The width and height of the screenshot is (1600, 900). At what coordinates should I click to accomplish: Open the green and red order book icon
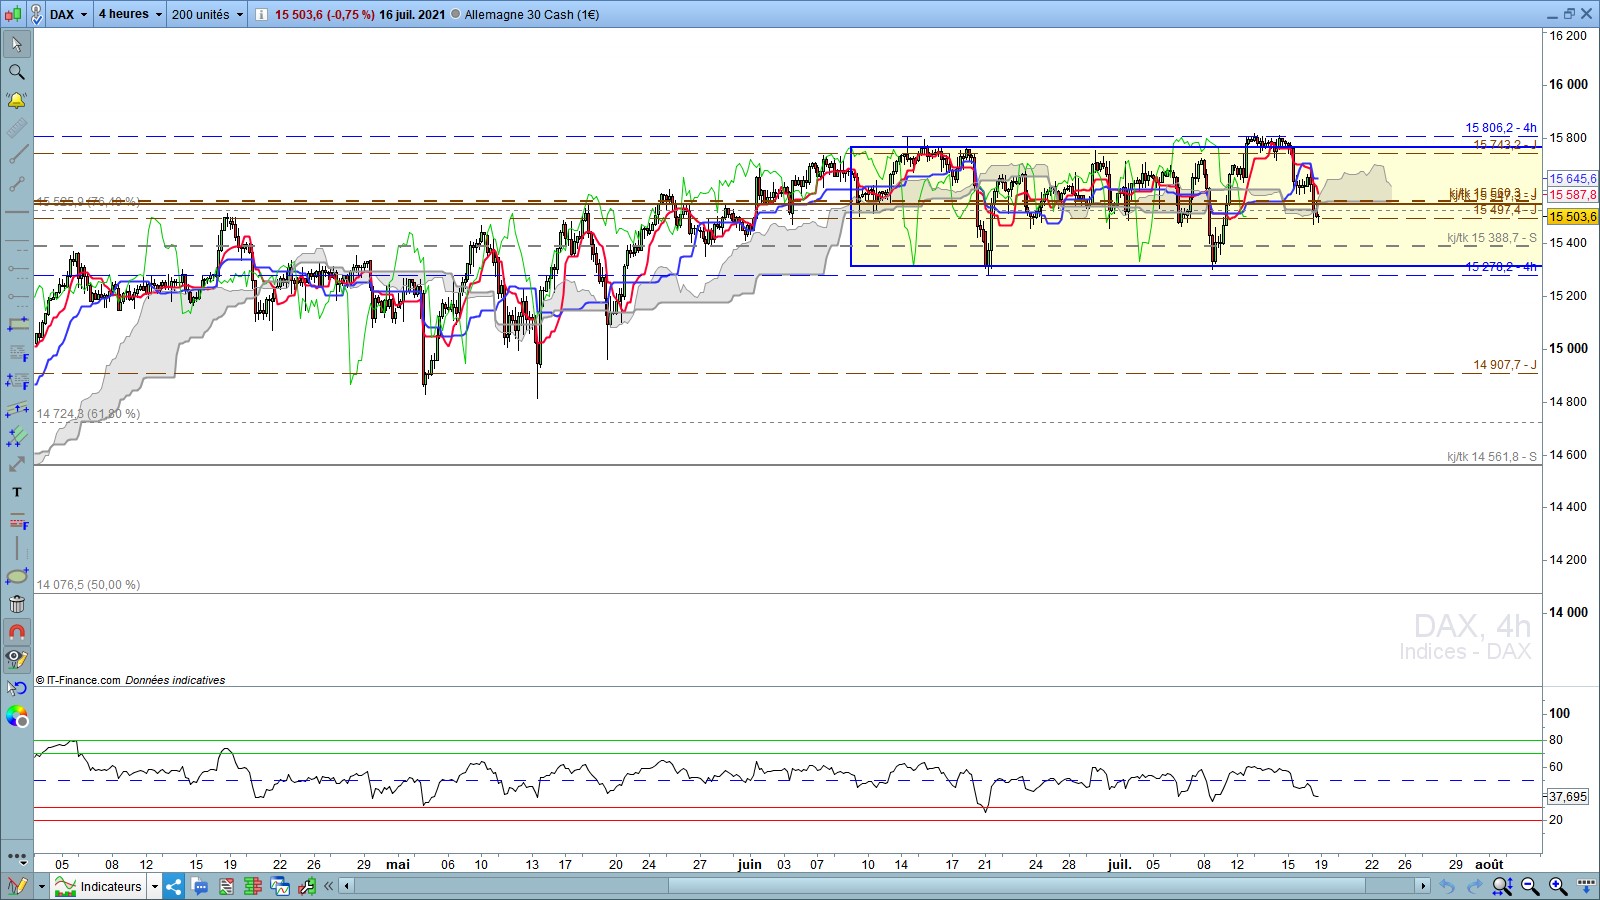point(252,886)
